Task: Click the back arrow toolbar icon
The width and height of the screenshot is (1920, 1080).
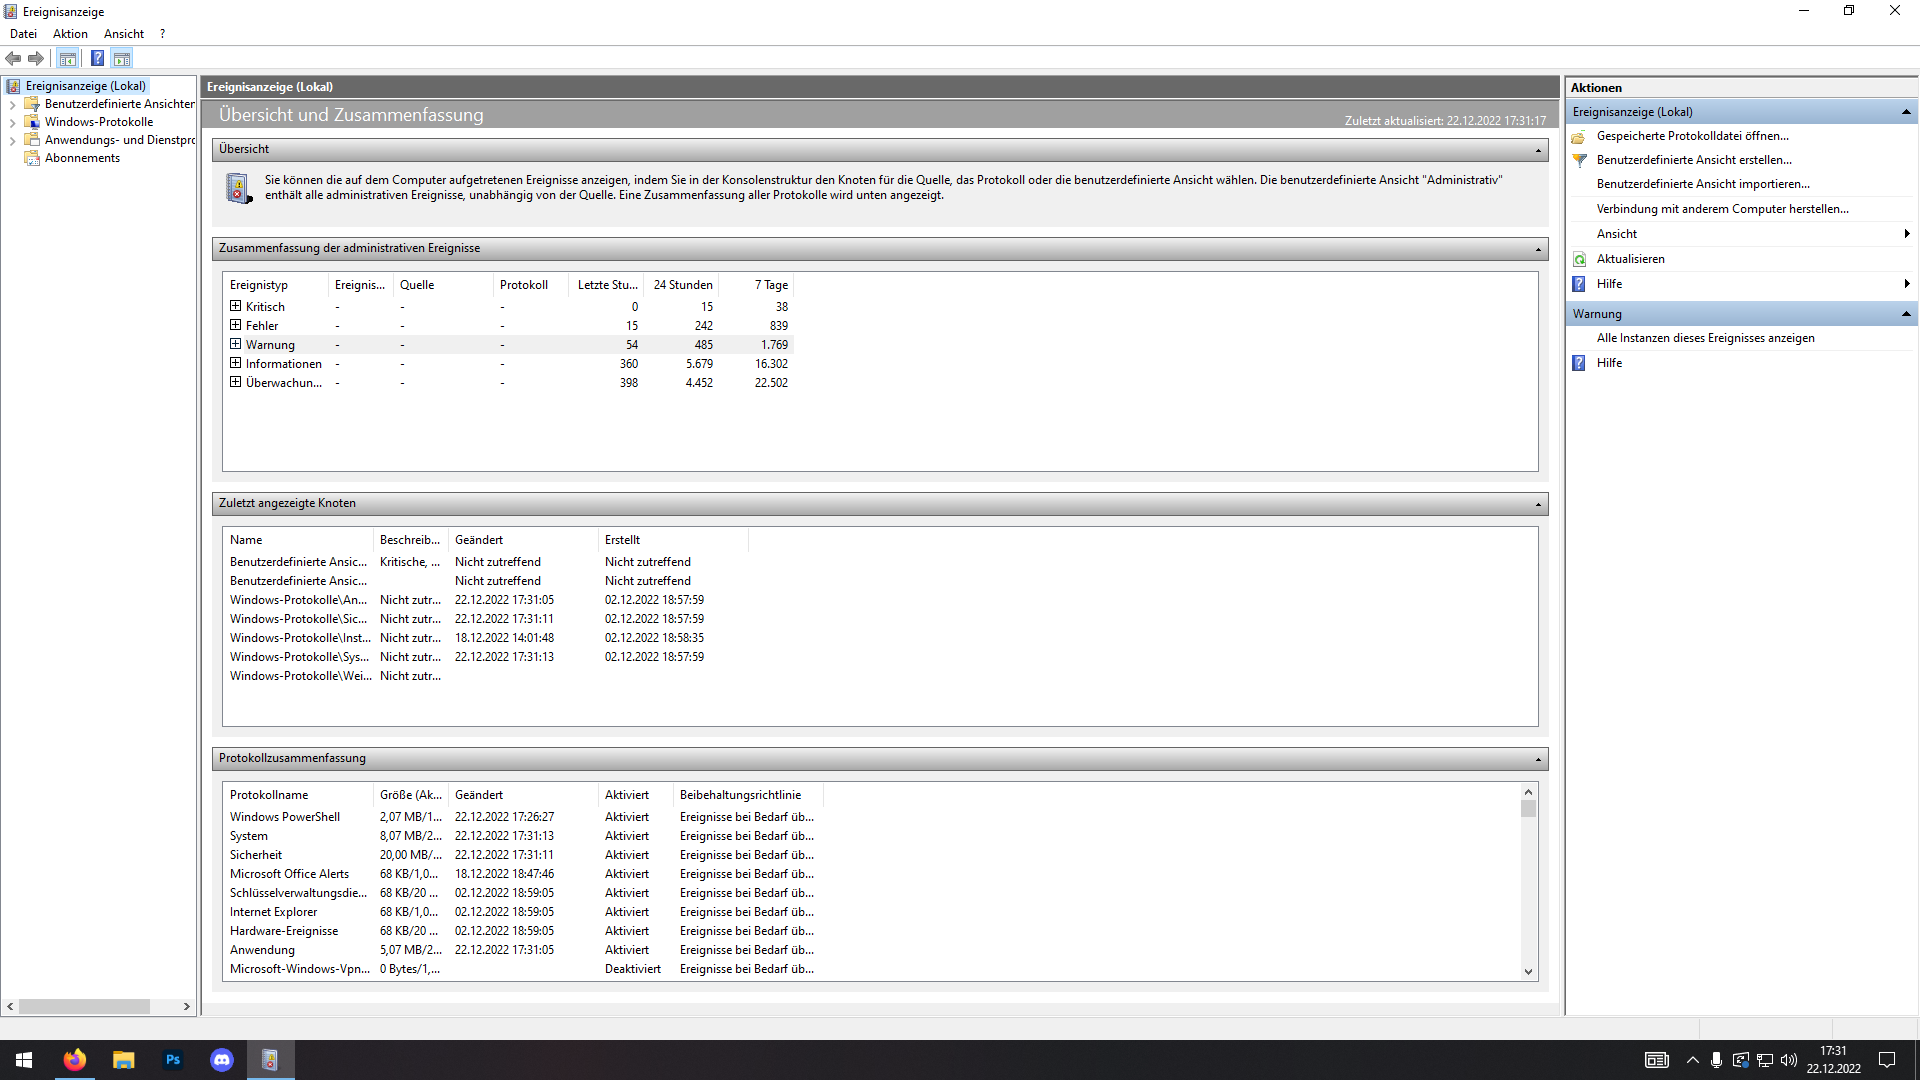Action: pos(13,58)
